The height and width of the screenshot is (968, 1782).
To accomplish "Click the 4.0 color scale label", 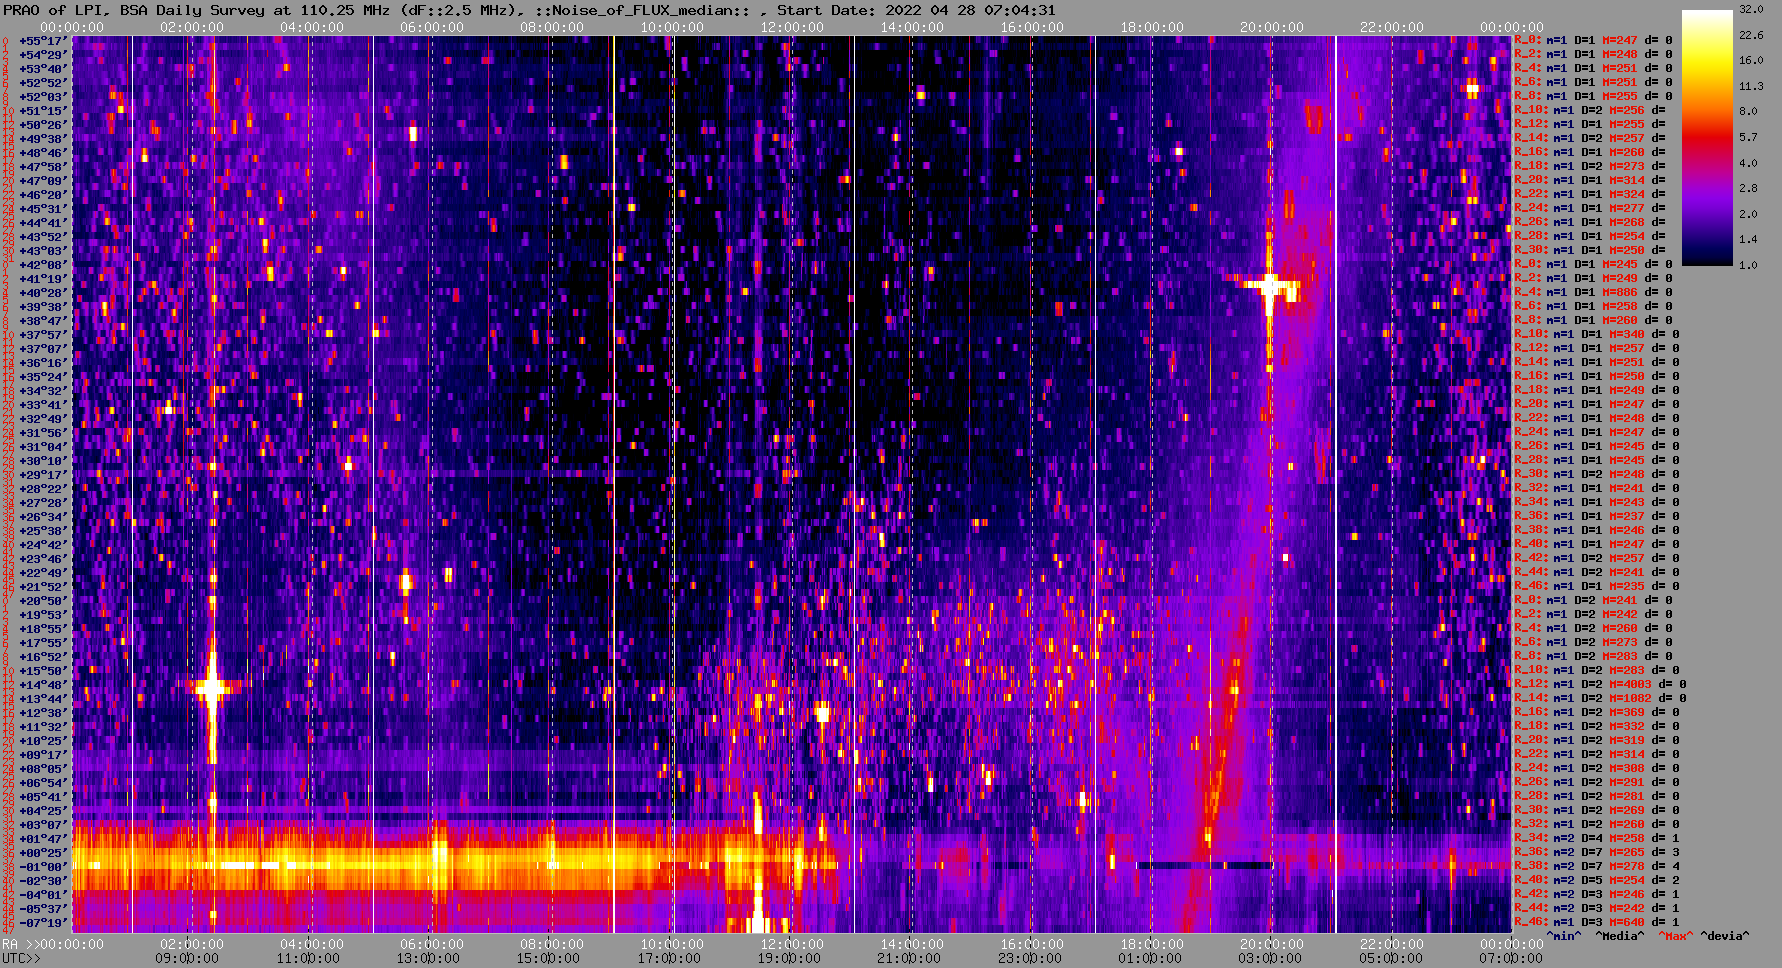I will coord(1748,163).
